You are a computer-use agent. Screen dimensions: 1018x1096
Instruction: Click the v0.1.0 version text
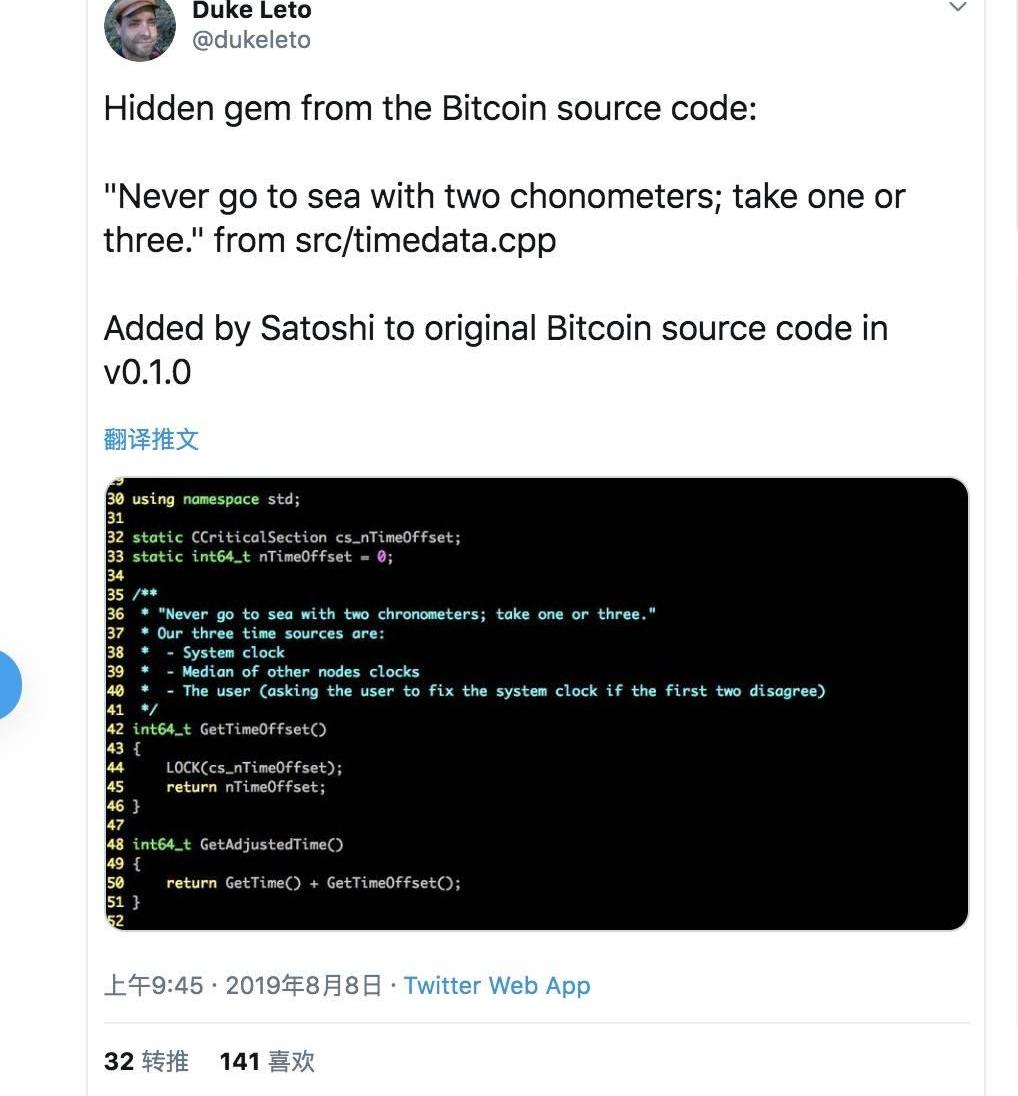point(147,372)
